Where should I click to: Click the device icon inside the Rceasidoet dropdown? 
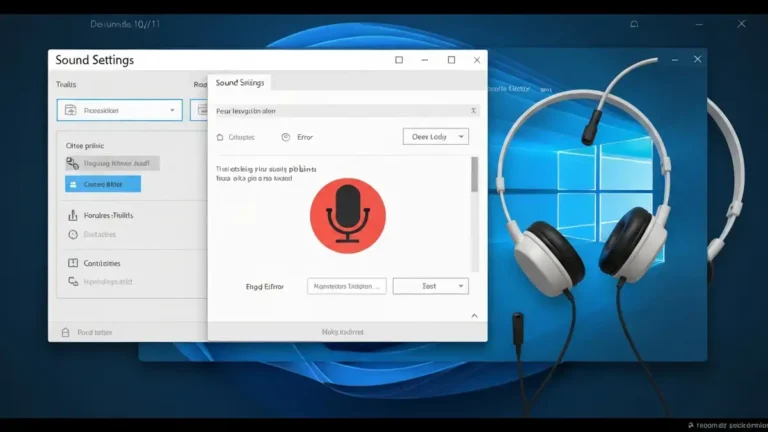click(71, 110)
